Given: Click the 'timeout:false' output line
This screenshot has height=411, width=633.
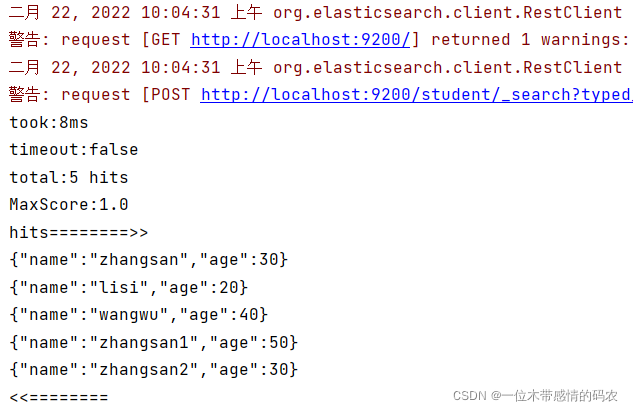Looking at the screenshot, I should [x=74, y=150].
